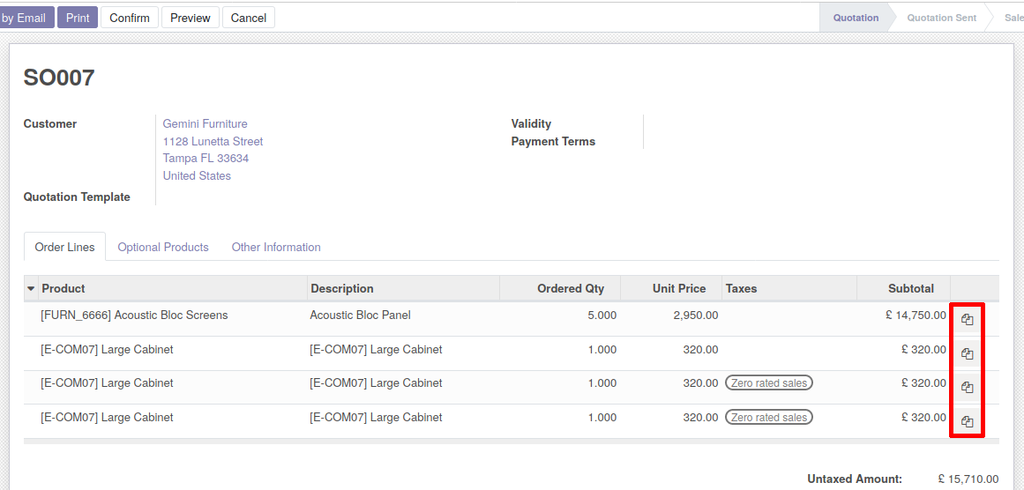Click the 5.000 ordered quantity cell
Screen dimensions: 1024x490
click(601, 315)
